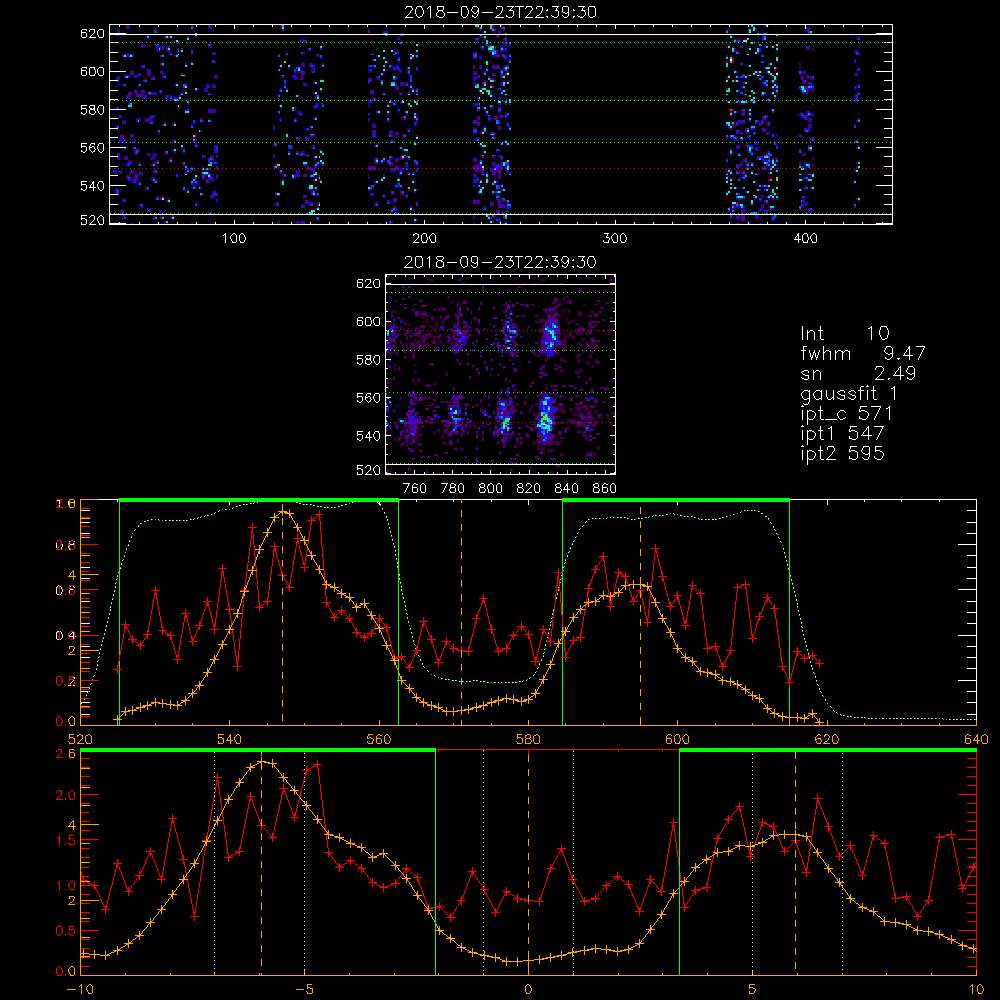Image resolution: width=1000 pixels, height=1000 pixels.
Task: Click the red y-axis label 2.0 of the bottom plot
Action: click(66, 795)
